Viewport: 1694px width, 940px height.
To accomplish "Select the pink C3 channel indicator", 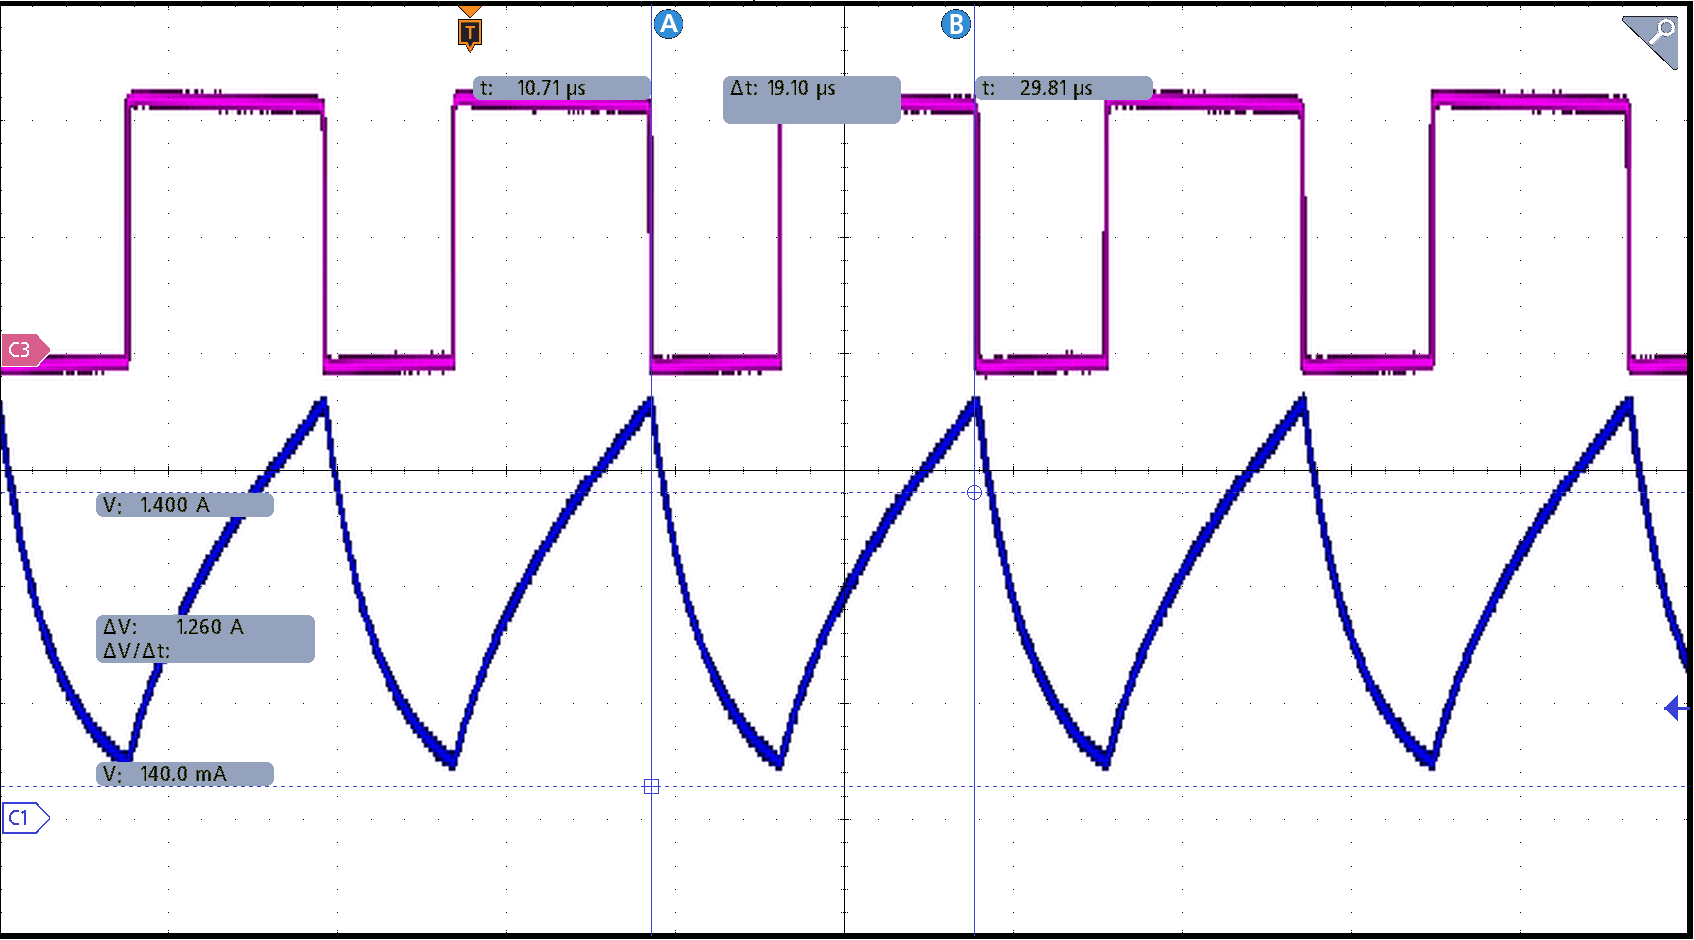I will pyautogui.click(x=24, y=350).
